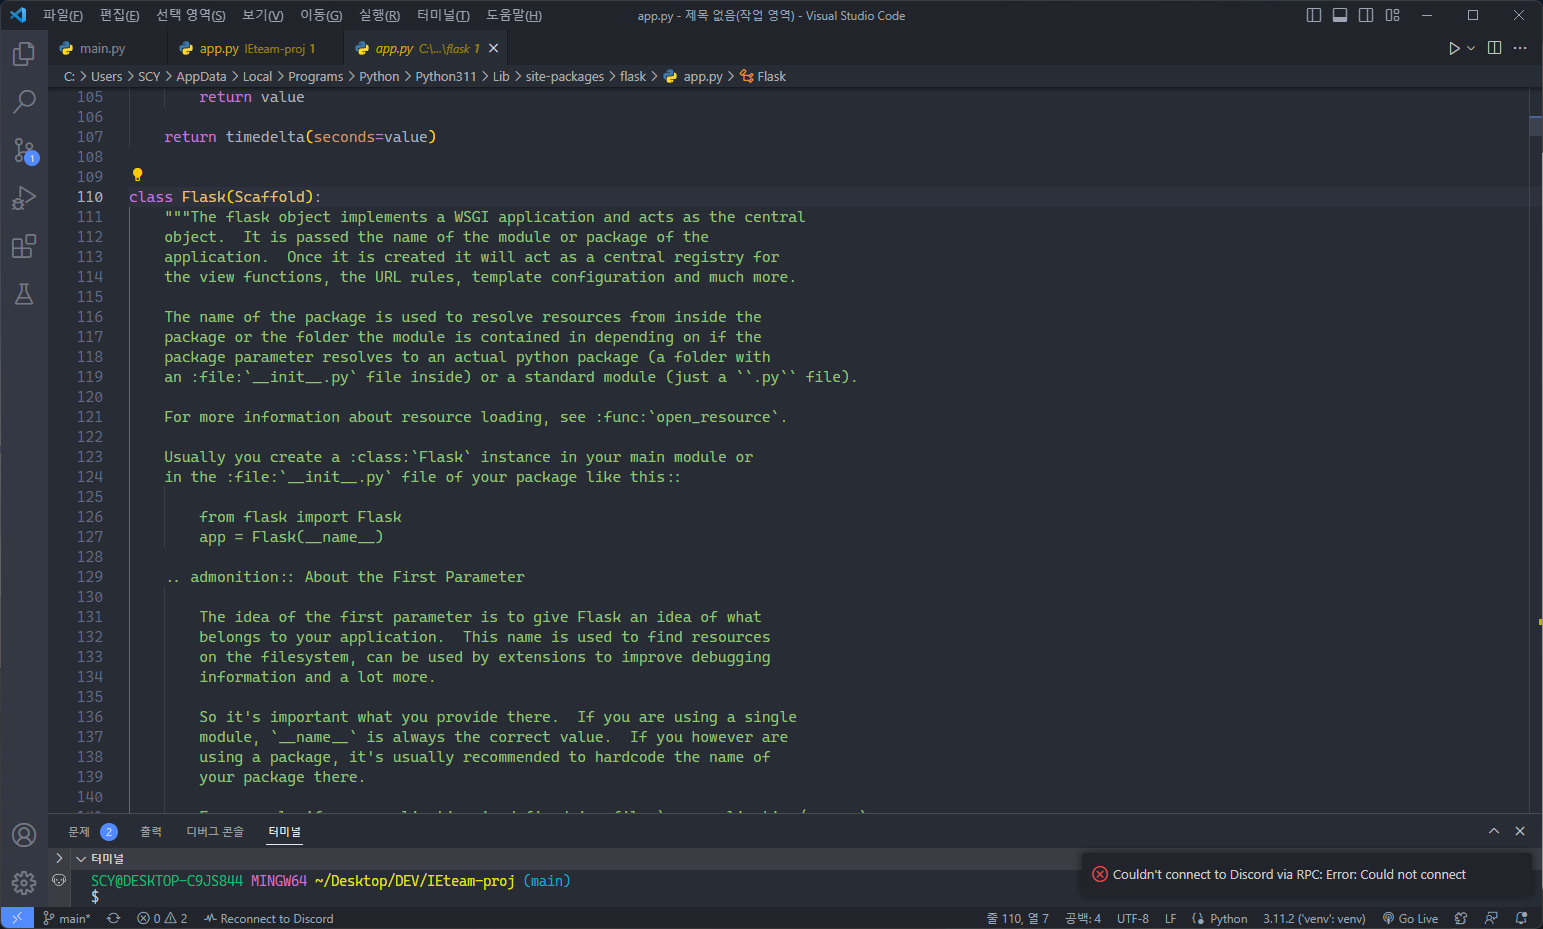
Task: Click the lightbulb code action on line 109
Action: pos(138,175)
